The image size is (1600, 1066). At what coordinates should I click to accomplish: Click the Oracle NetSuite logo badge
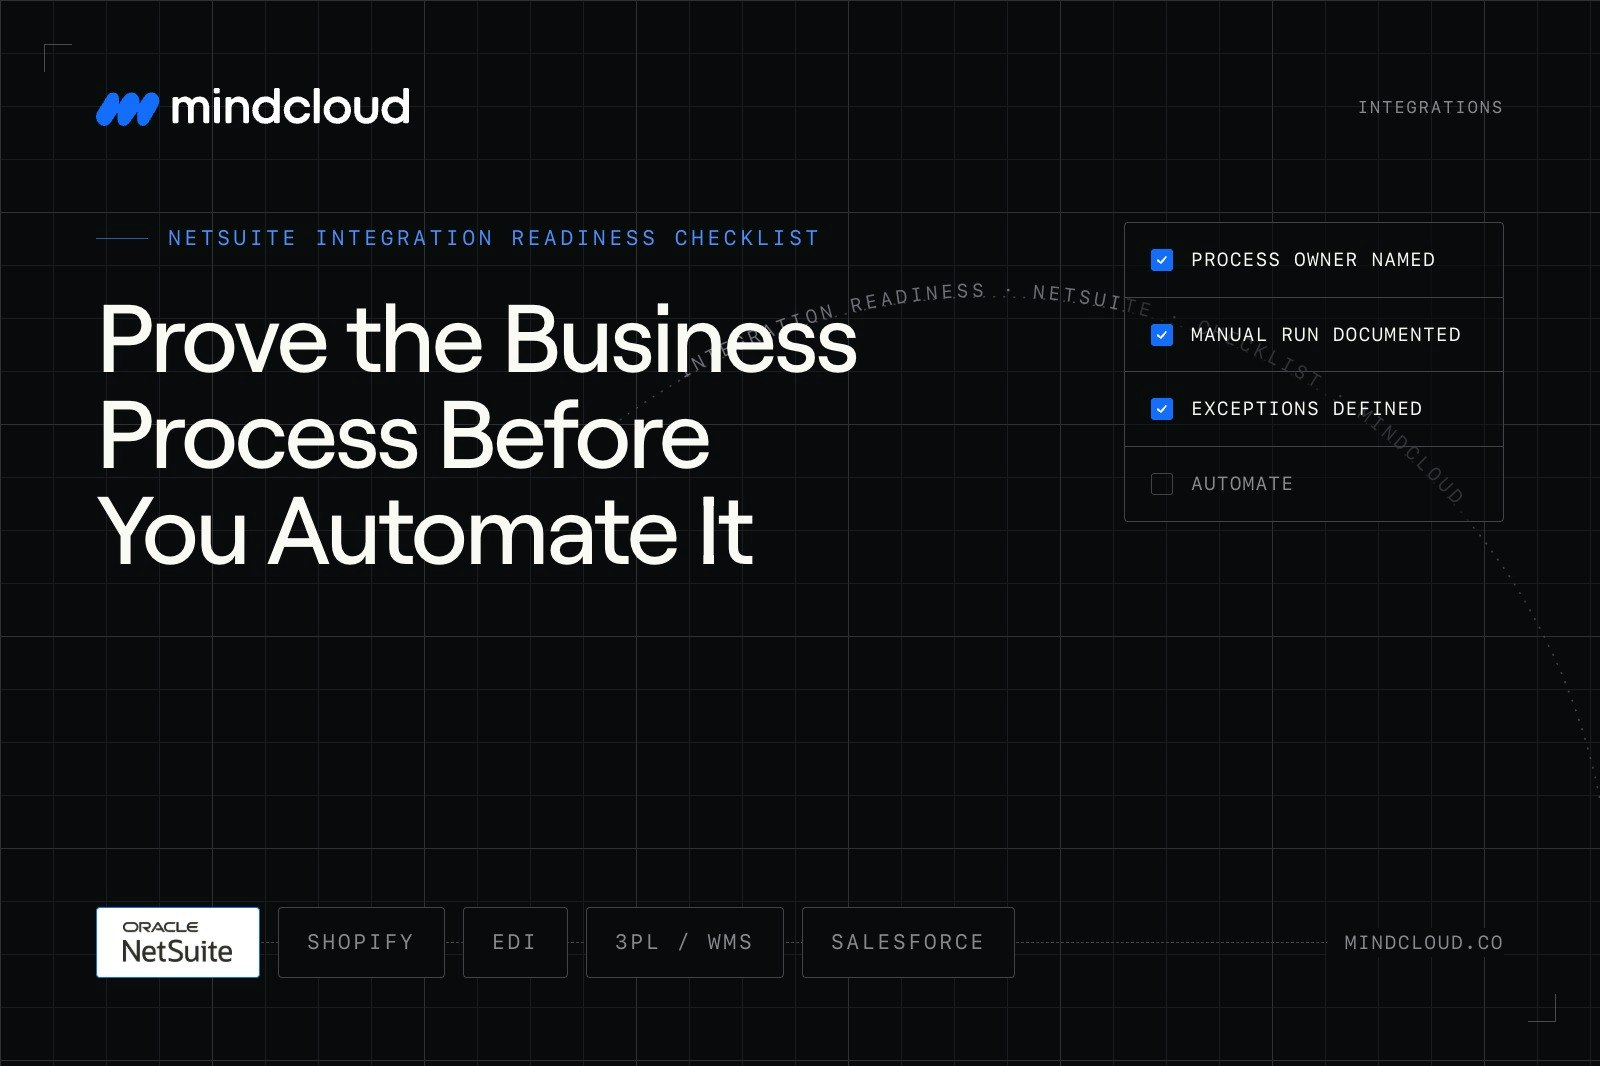(x=178, y=942)
